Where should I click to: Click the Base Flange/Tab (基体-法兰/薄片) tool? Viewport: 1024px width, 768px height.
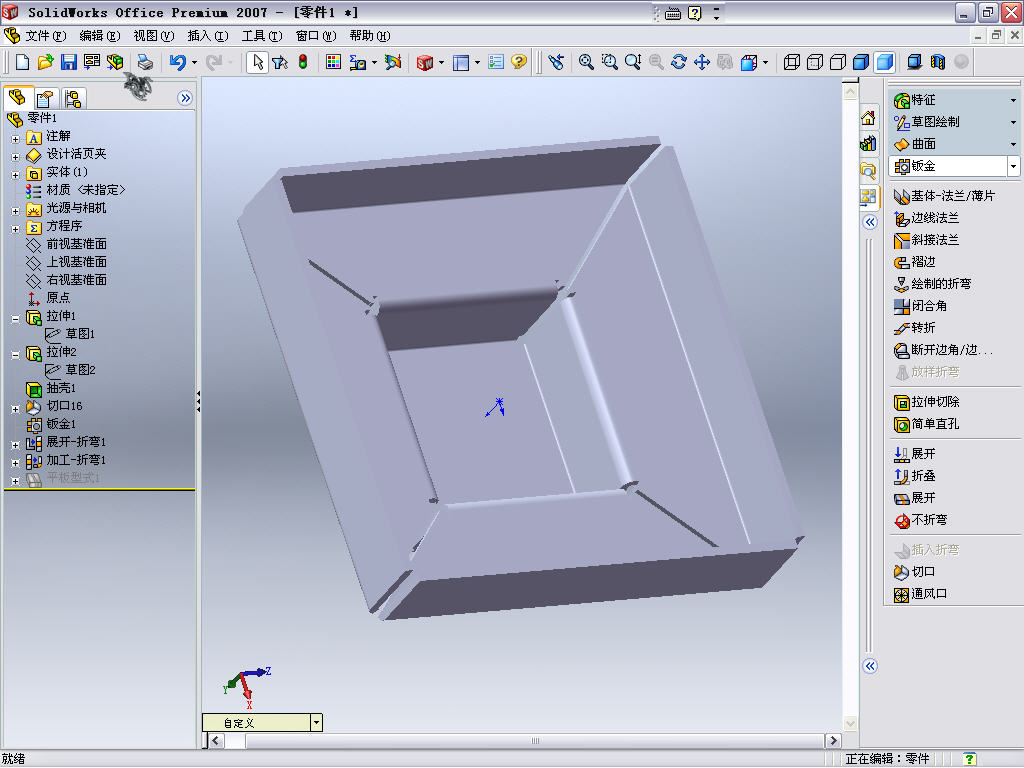click(x=944, y=196)
